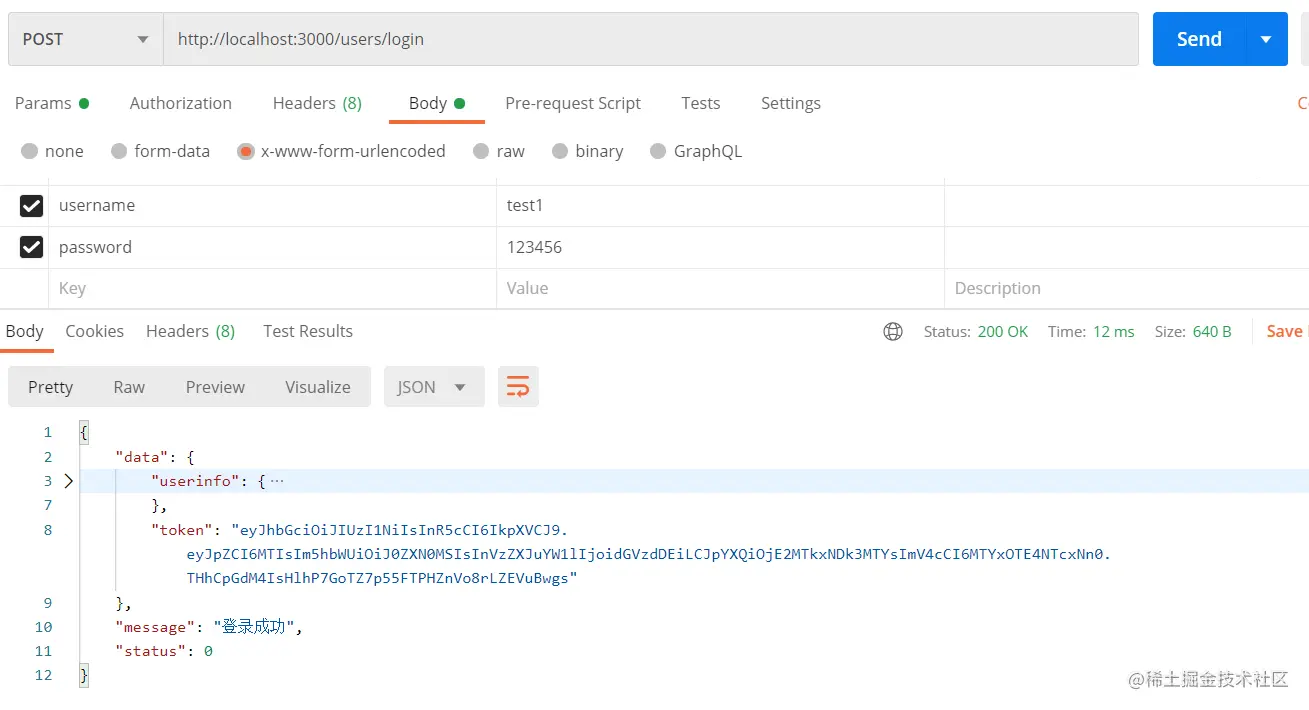The image size is (1309, 710).
Task: Select the GraphQL body radio option
Action: tap(658, 151)
